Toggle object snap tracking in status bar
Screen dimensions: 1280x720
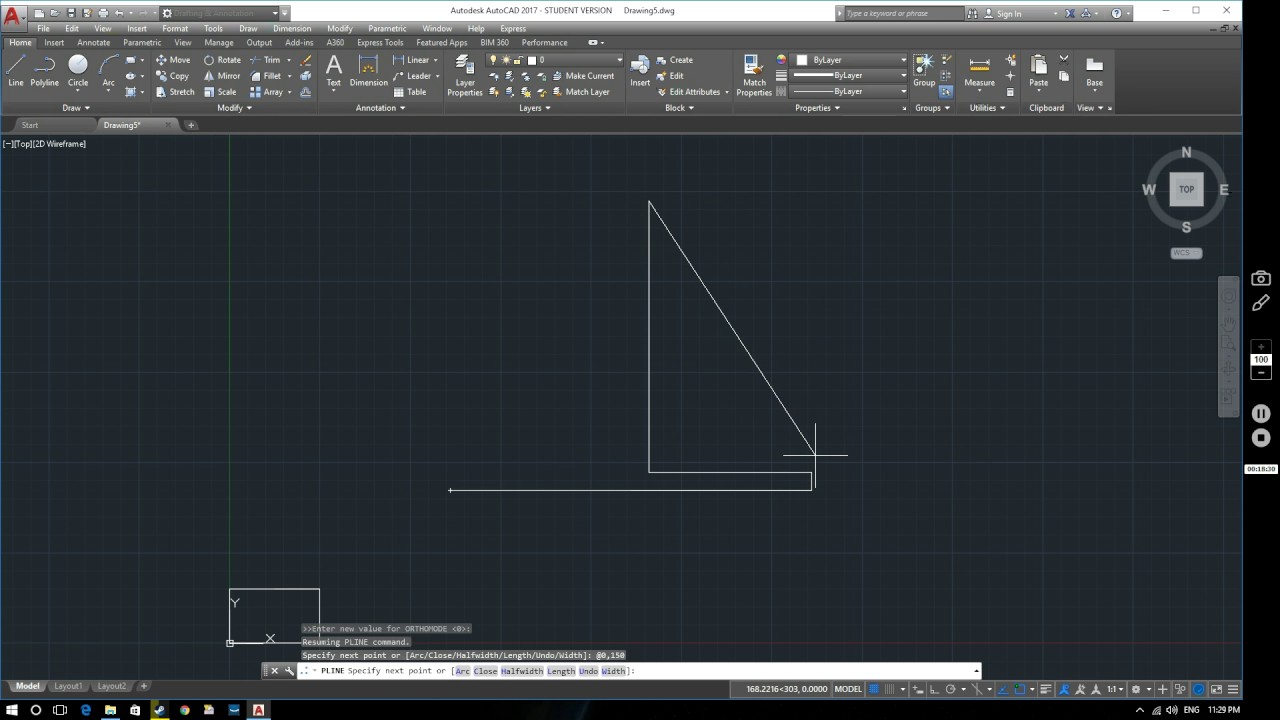(x=1003, y=689)
